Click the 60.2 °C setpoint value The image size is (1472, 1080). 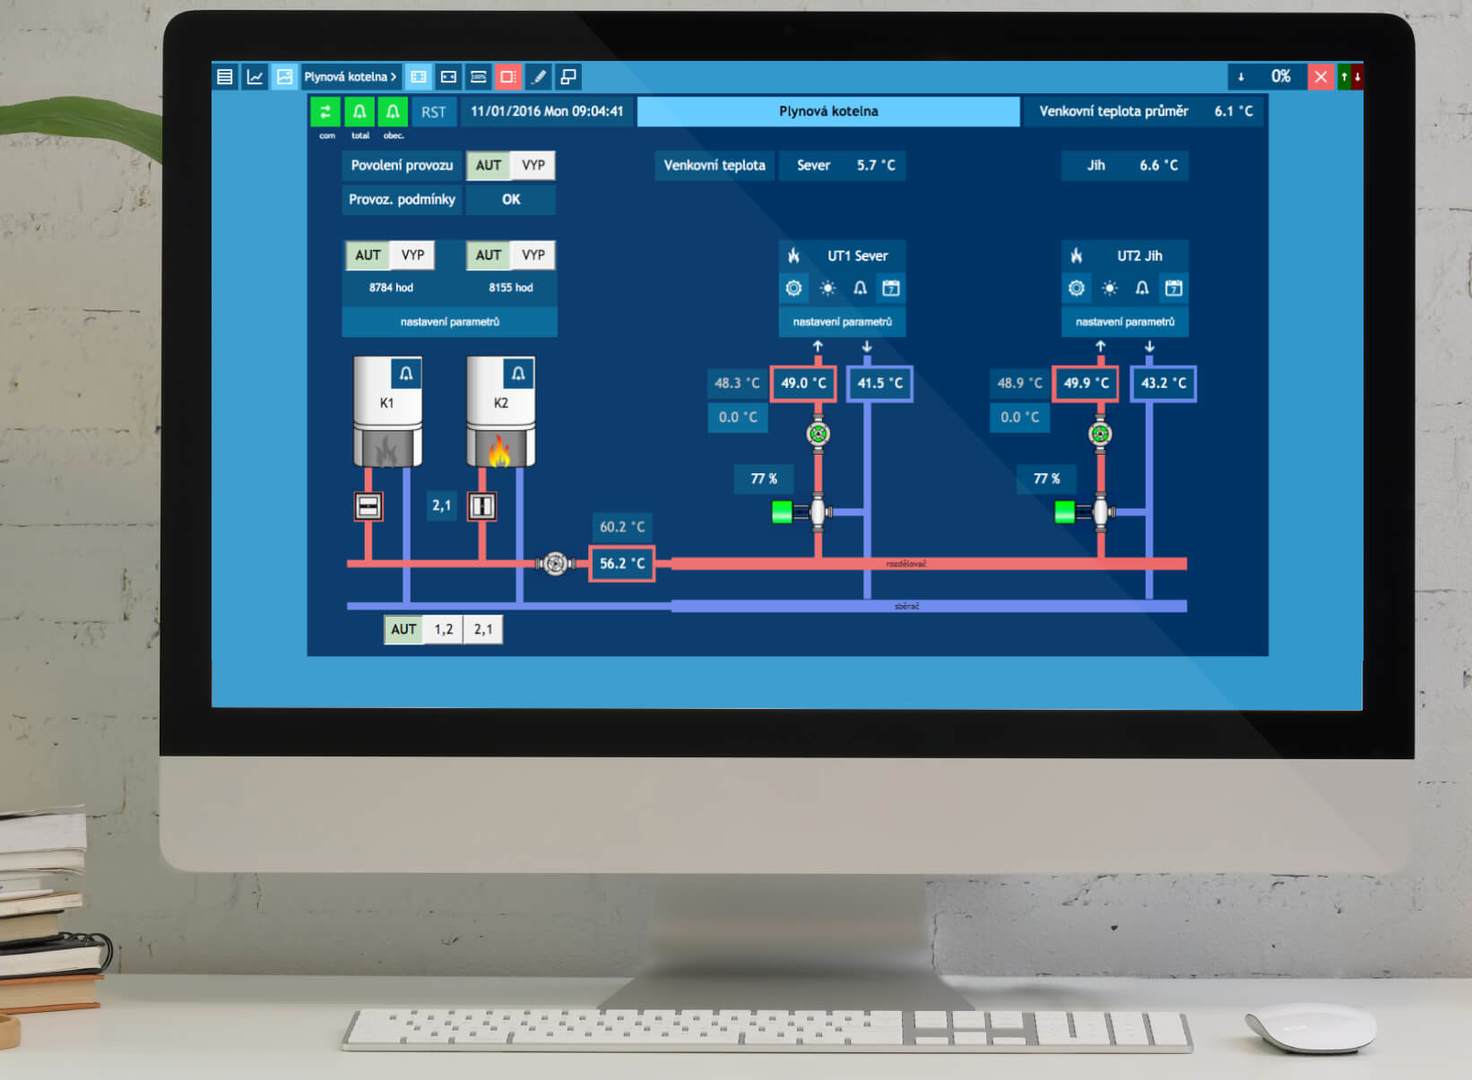coord(622,527)
